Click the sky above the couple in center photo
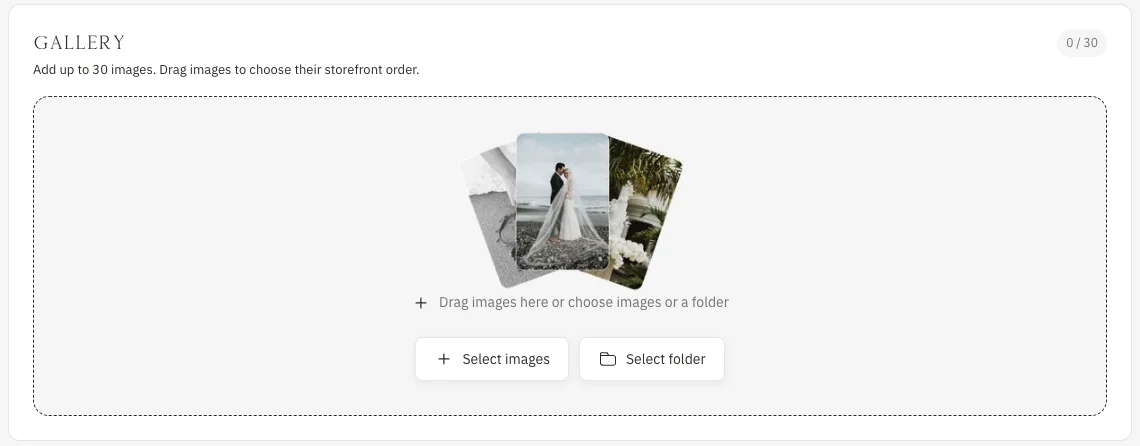This screenshot has height=446, width=1140. coord(562,149)
